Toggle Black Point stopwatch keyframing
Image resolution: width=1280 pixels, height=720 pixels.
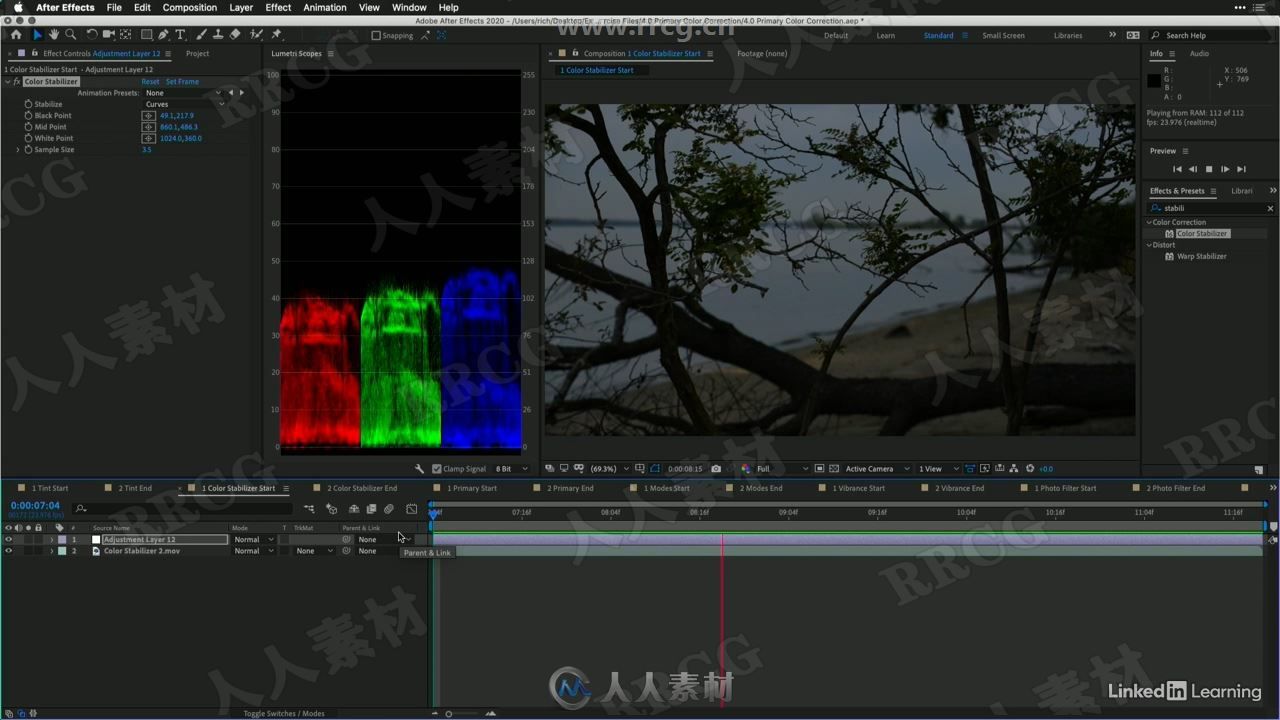coord(28,116)
